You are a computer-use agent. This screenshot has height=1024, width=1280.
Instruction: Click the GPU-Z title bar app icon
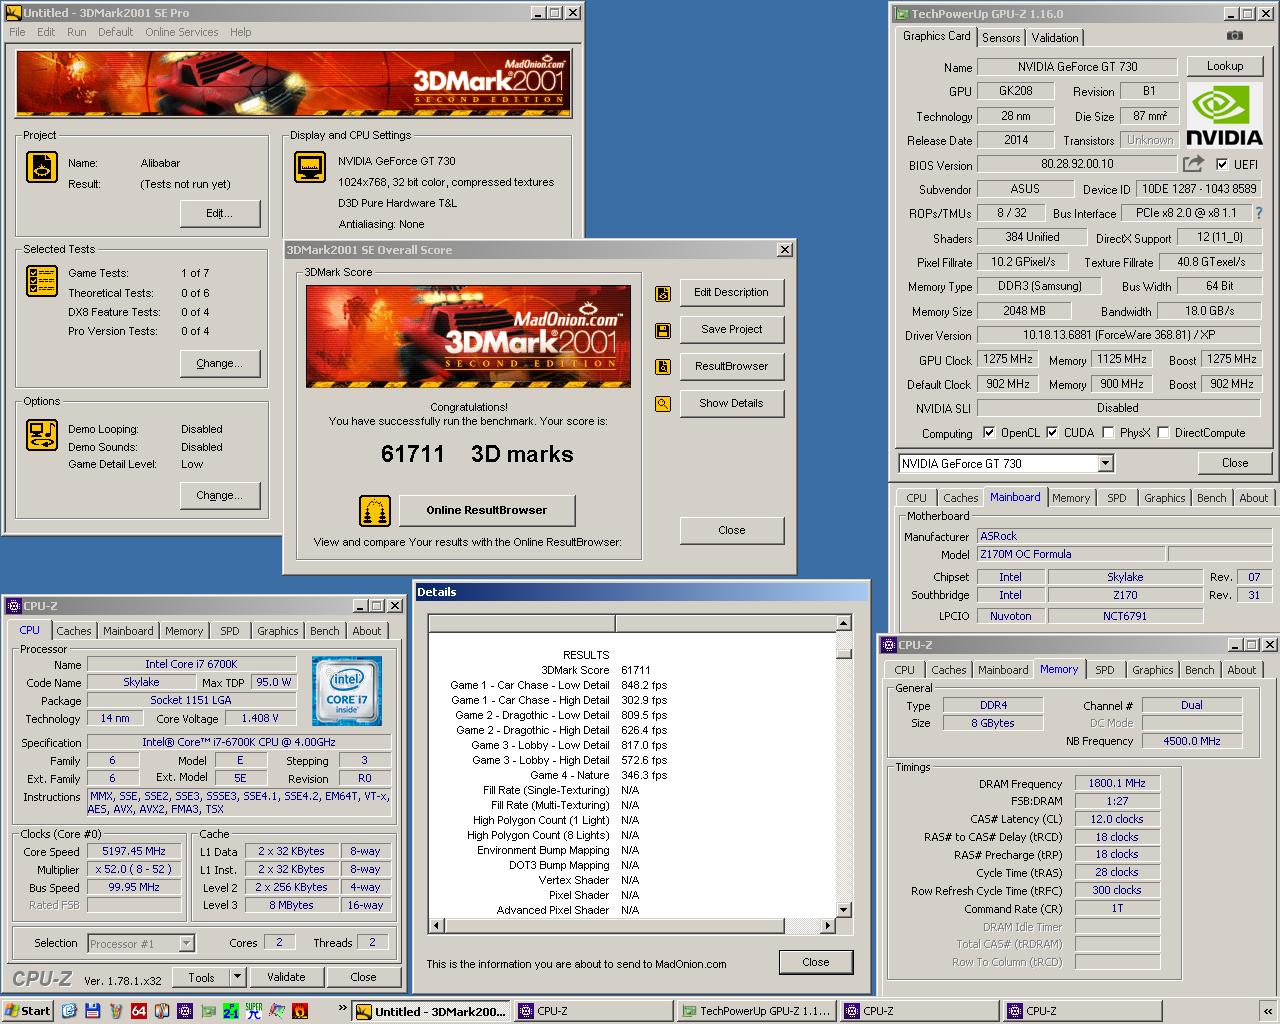[901, 14]
